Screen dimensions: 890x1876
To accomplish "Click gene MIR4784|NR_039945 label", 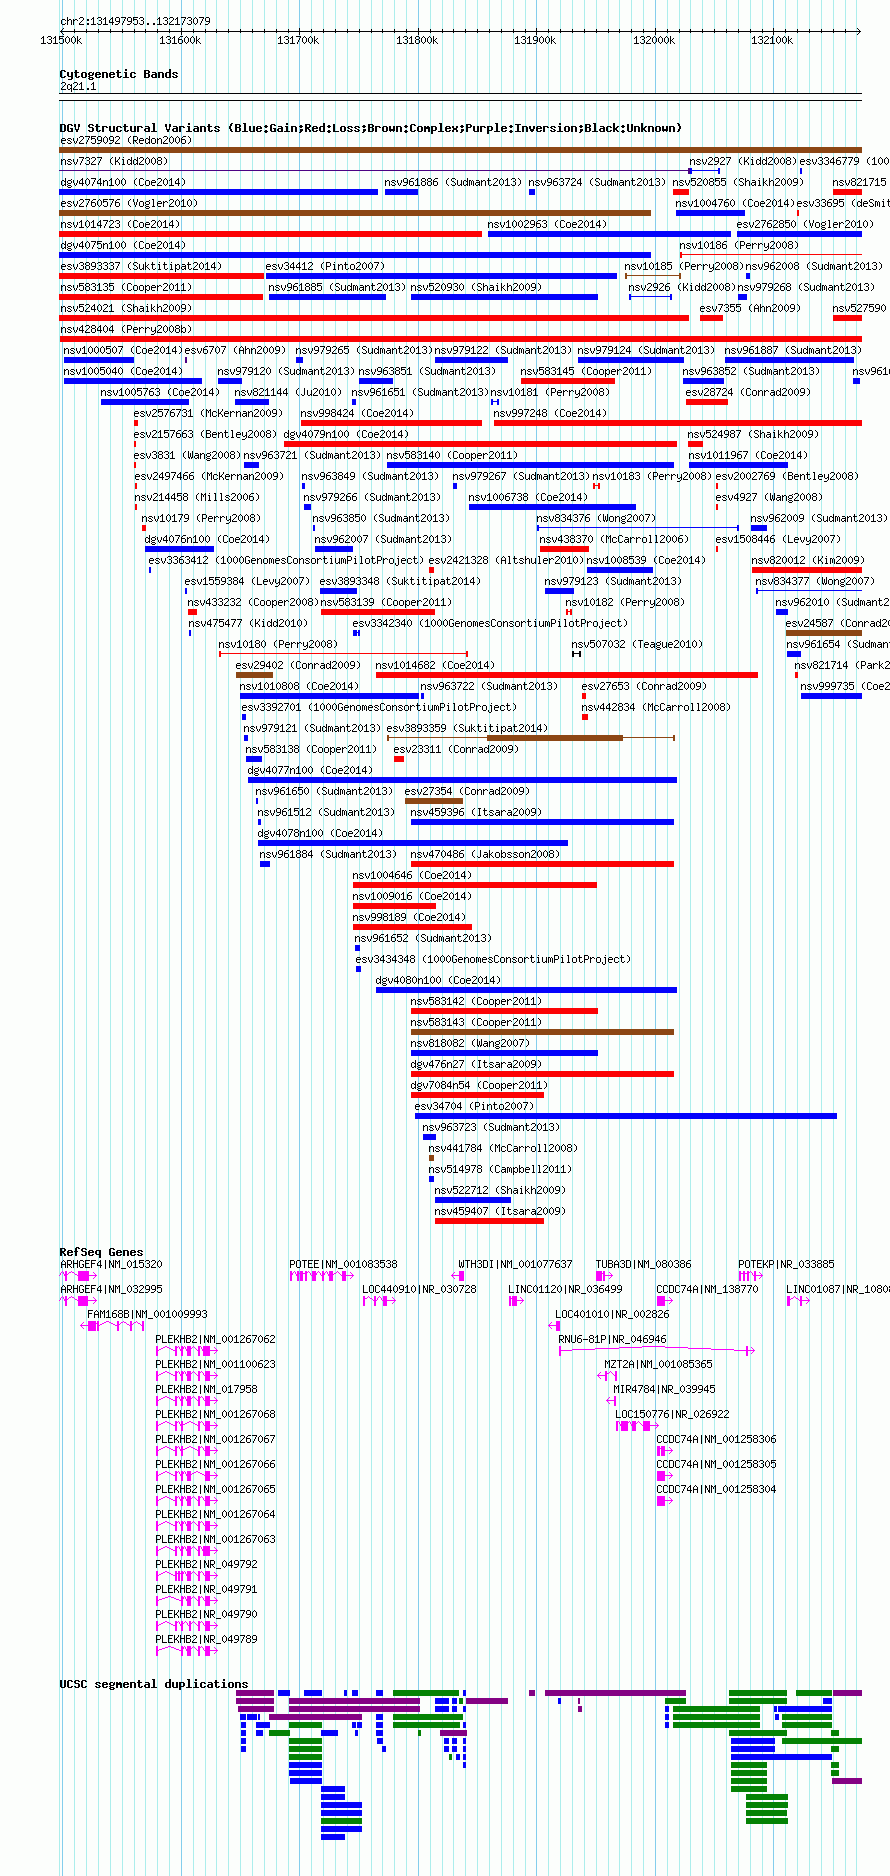I will point(664,1389).
